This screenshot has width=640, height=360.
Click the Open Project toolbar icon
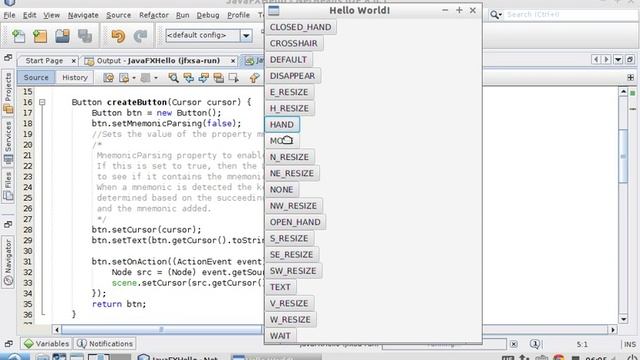coord(62,36)
